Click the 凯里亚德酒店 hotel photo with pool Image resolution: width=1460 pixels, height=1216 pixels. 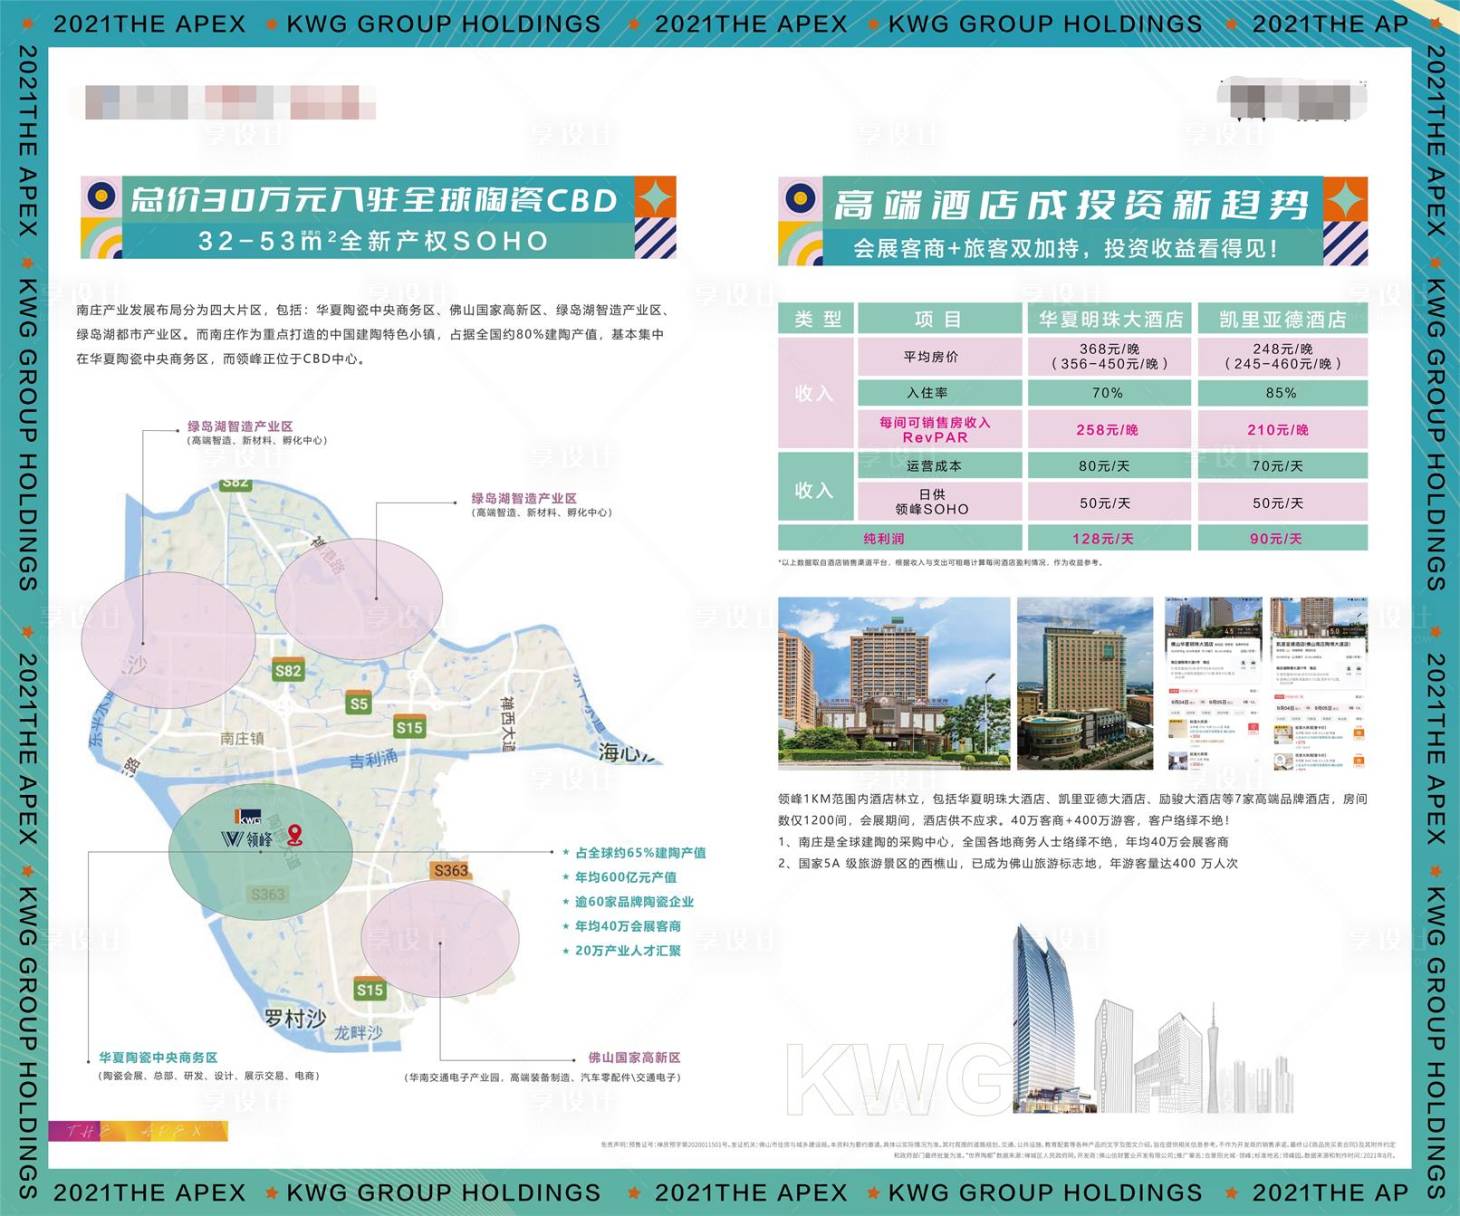(1085, 683)
